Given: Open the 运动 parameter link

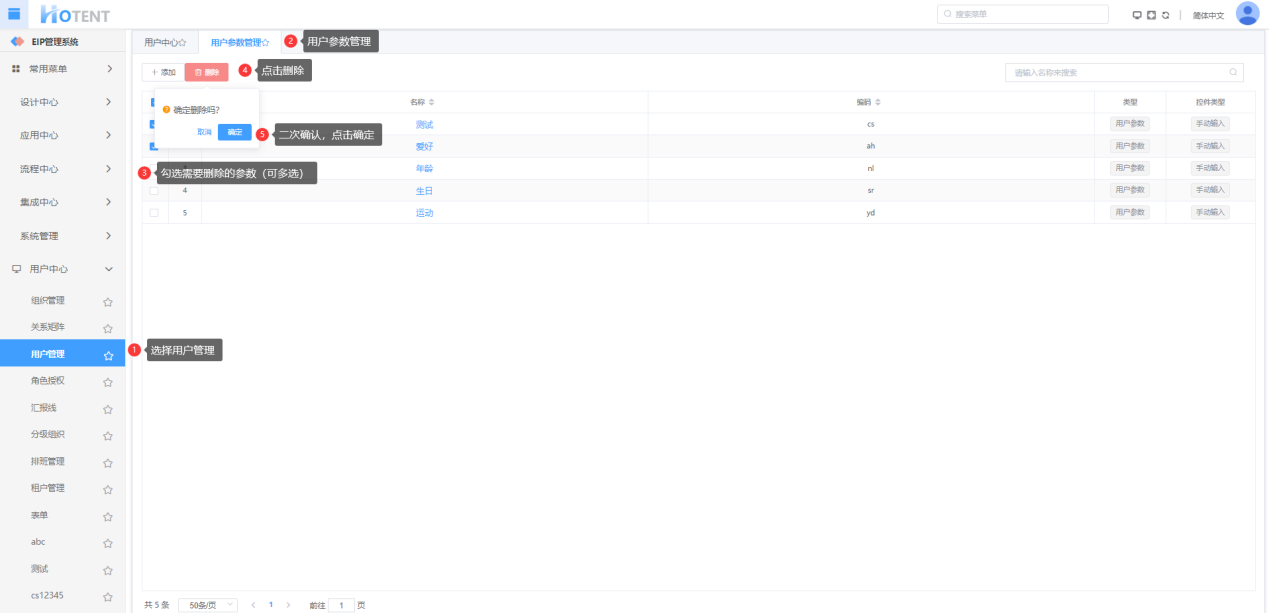Looking at the screenshot, I should [424, 212].
